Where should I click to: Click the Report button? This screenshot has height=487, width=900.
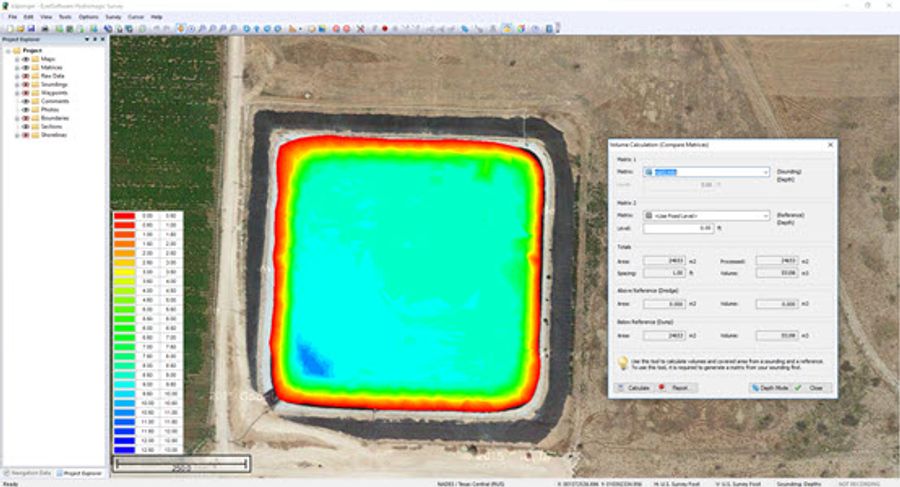click(x=676, y=388)
